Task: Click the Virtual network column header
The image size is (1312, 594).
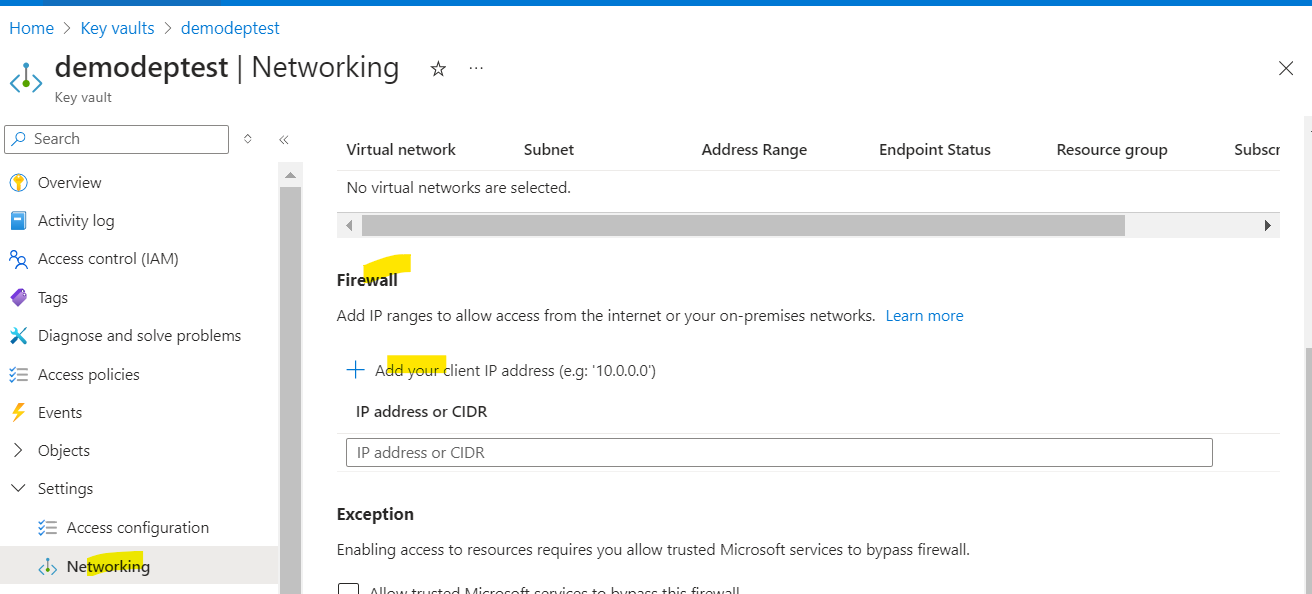Action: (401, 150)
